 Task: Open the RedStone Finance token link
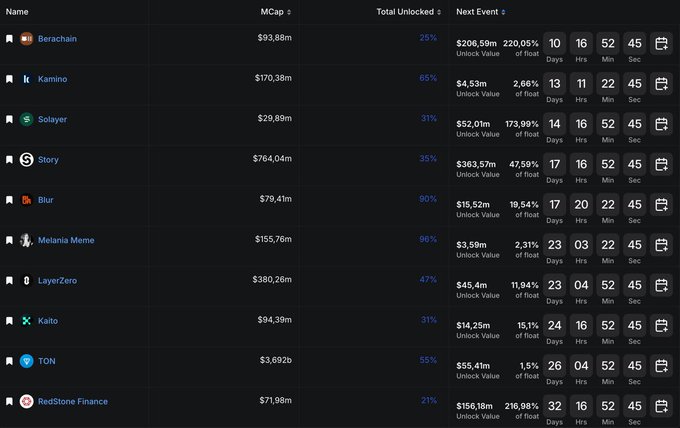72,401
